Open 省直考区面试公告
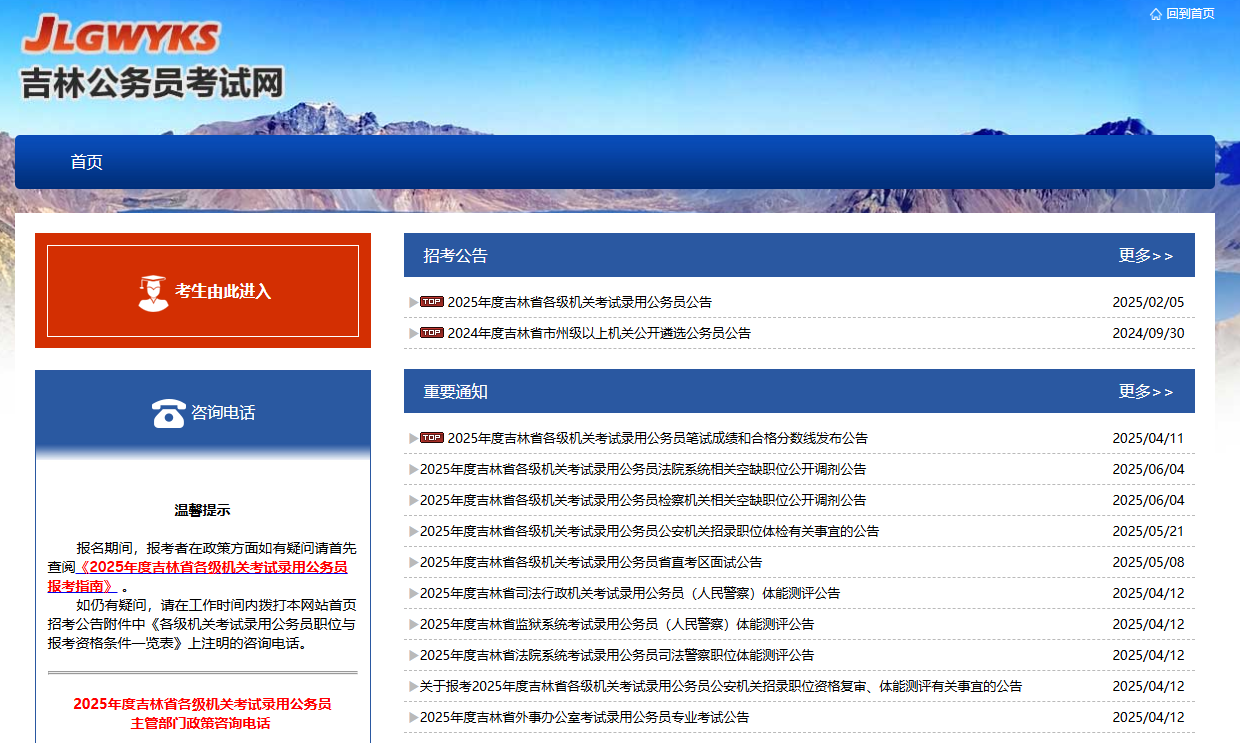Screen dimensions: 1240x743 coord(590,562)
